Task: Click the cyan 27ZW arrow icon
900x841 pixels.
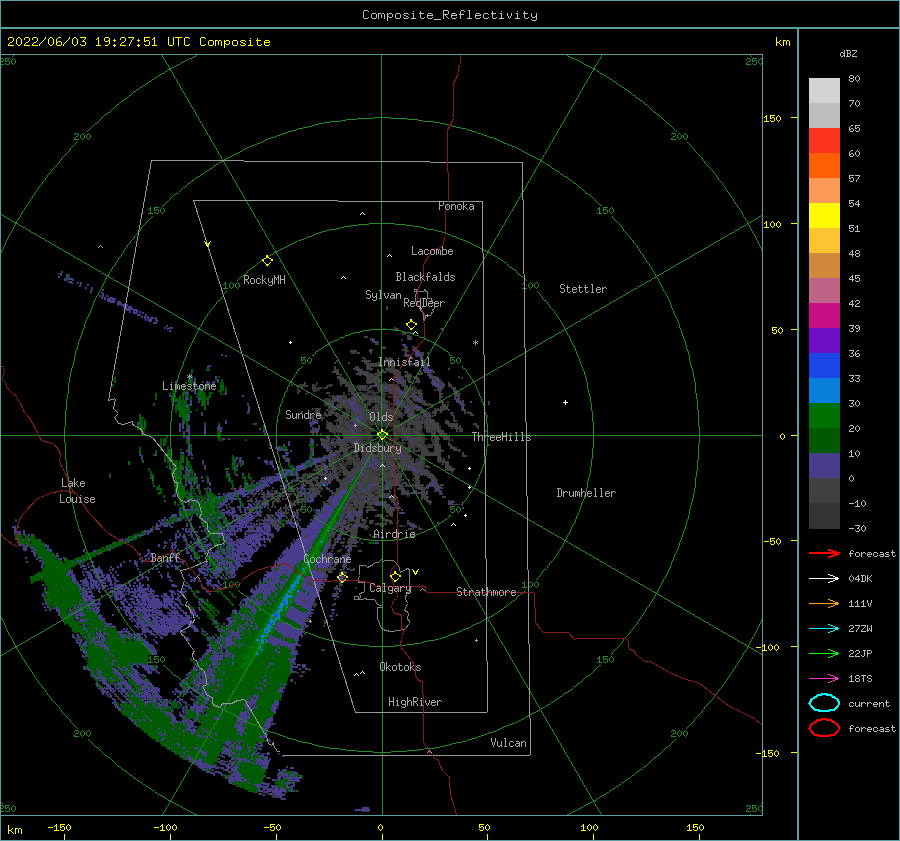Action: coord(824,629)
